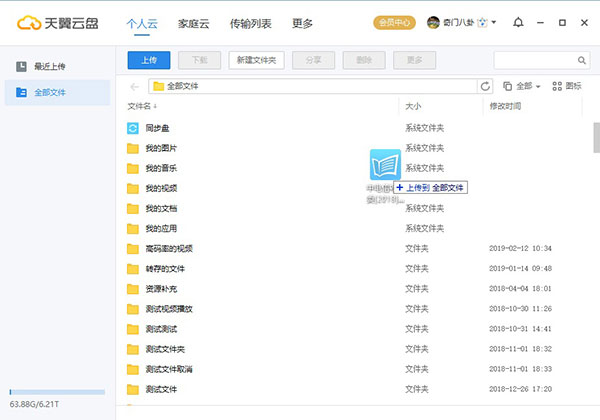Click the storage usage bar
The image size is (600, 420).
point(56,392)
